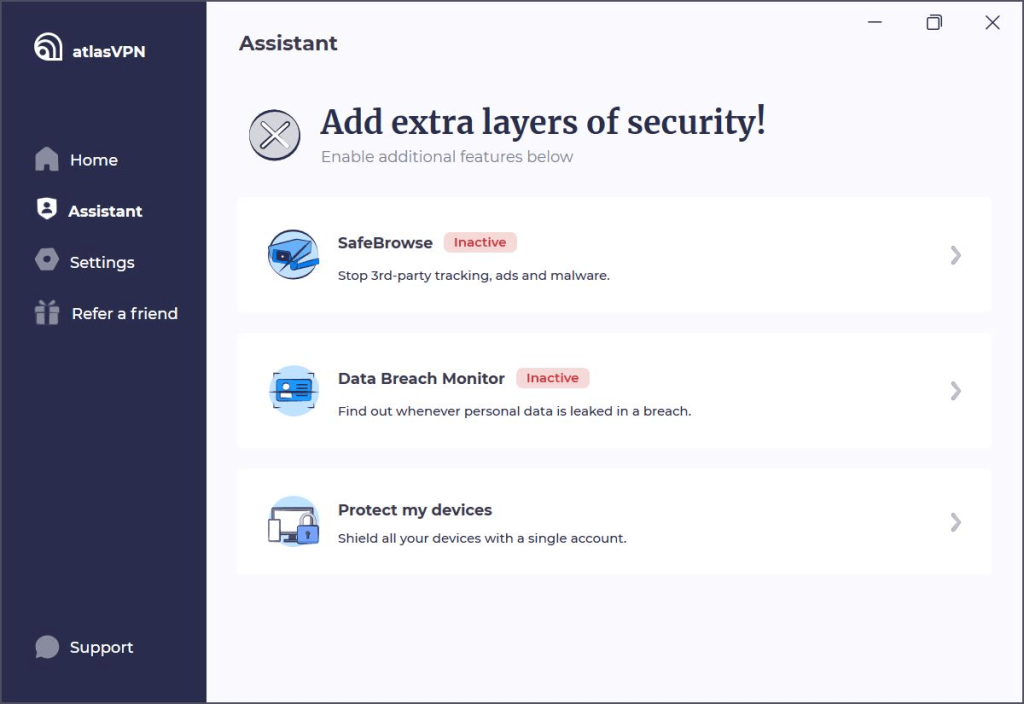The image size is (1024, 704).
Task: Click the Support chat bubble icon
Action: point(47,647)
